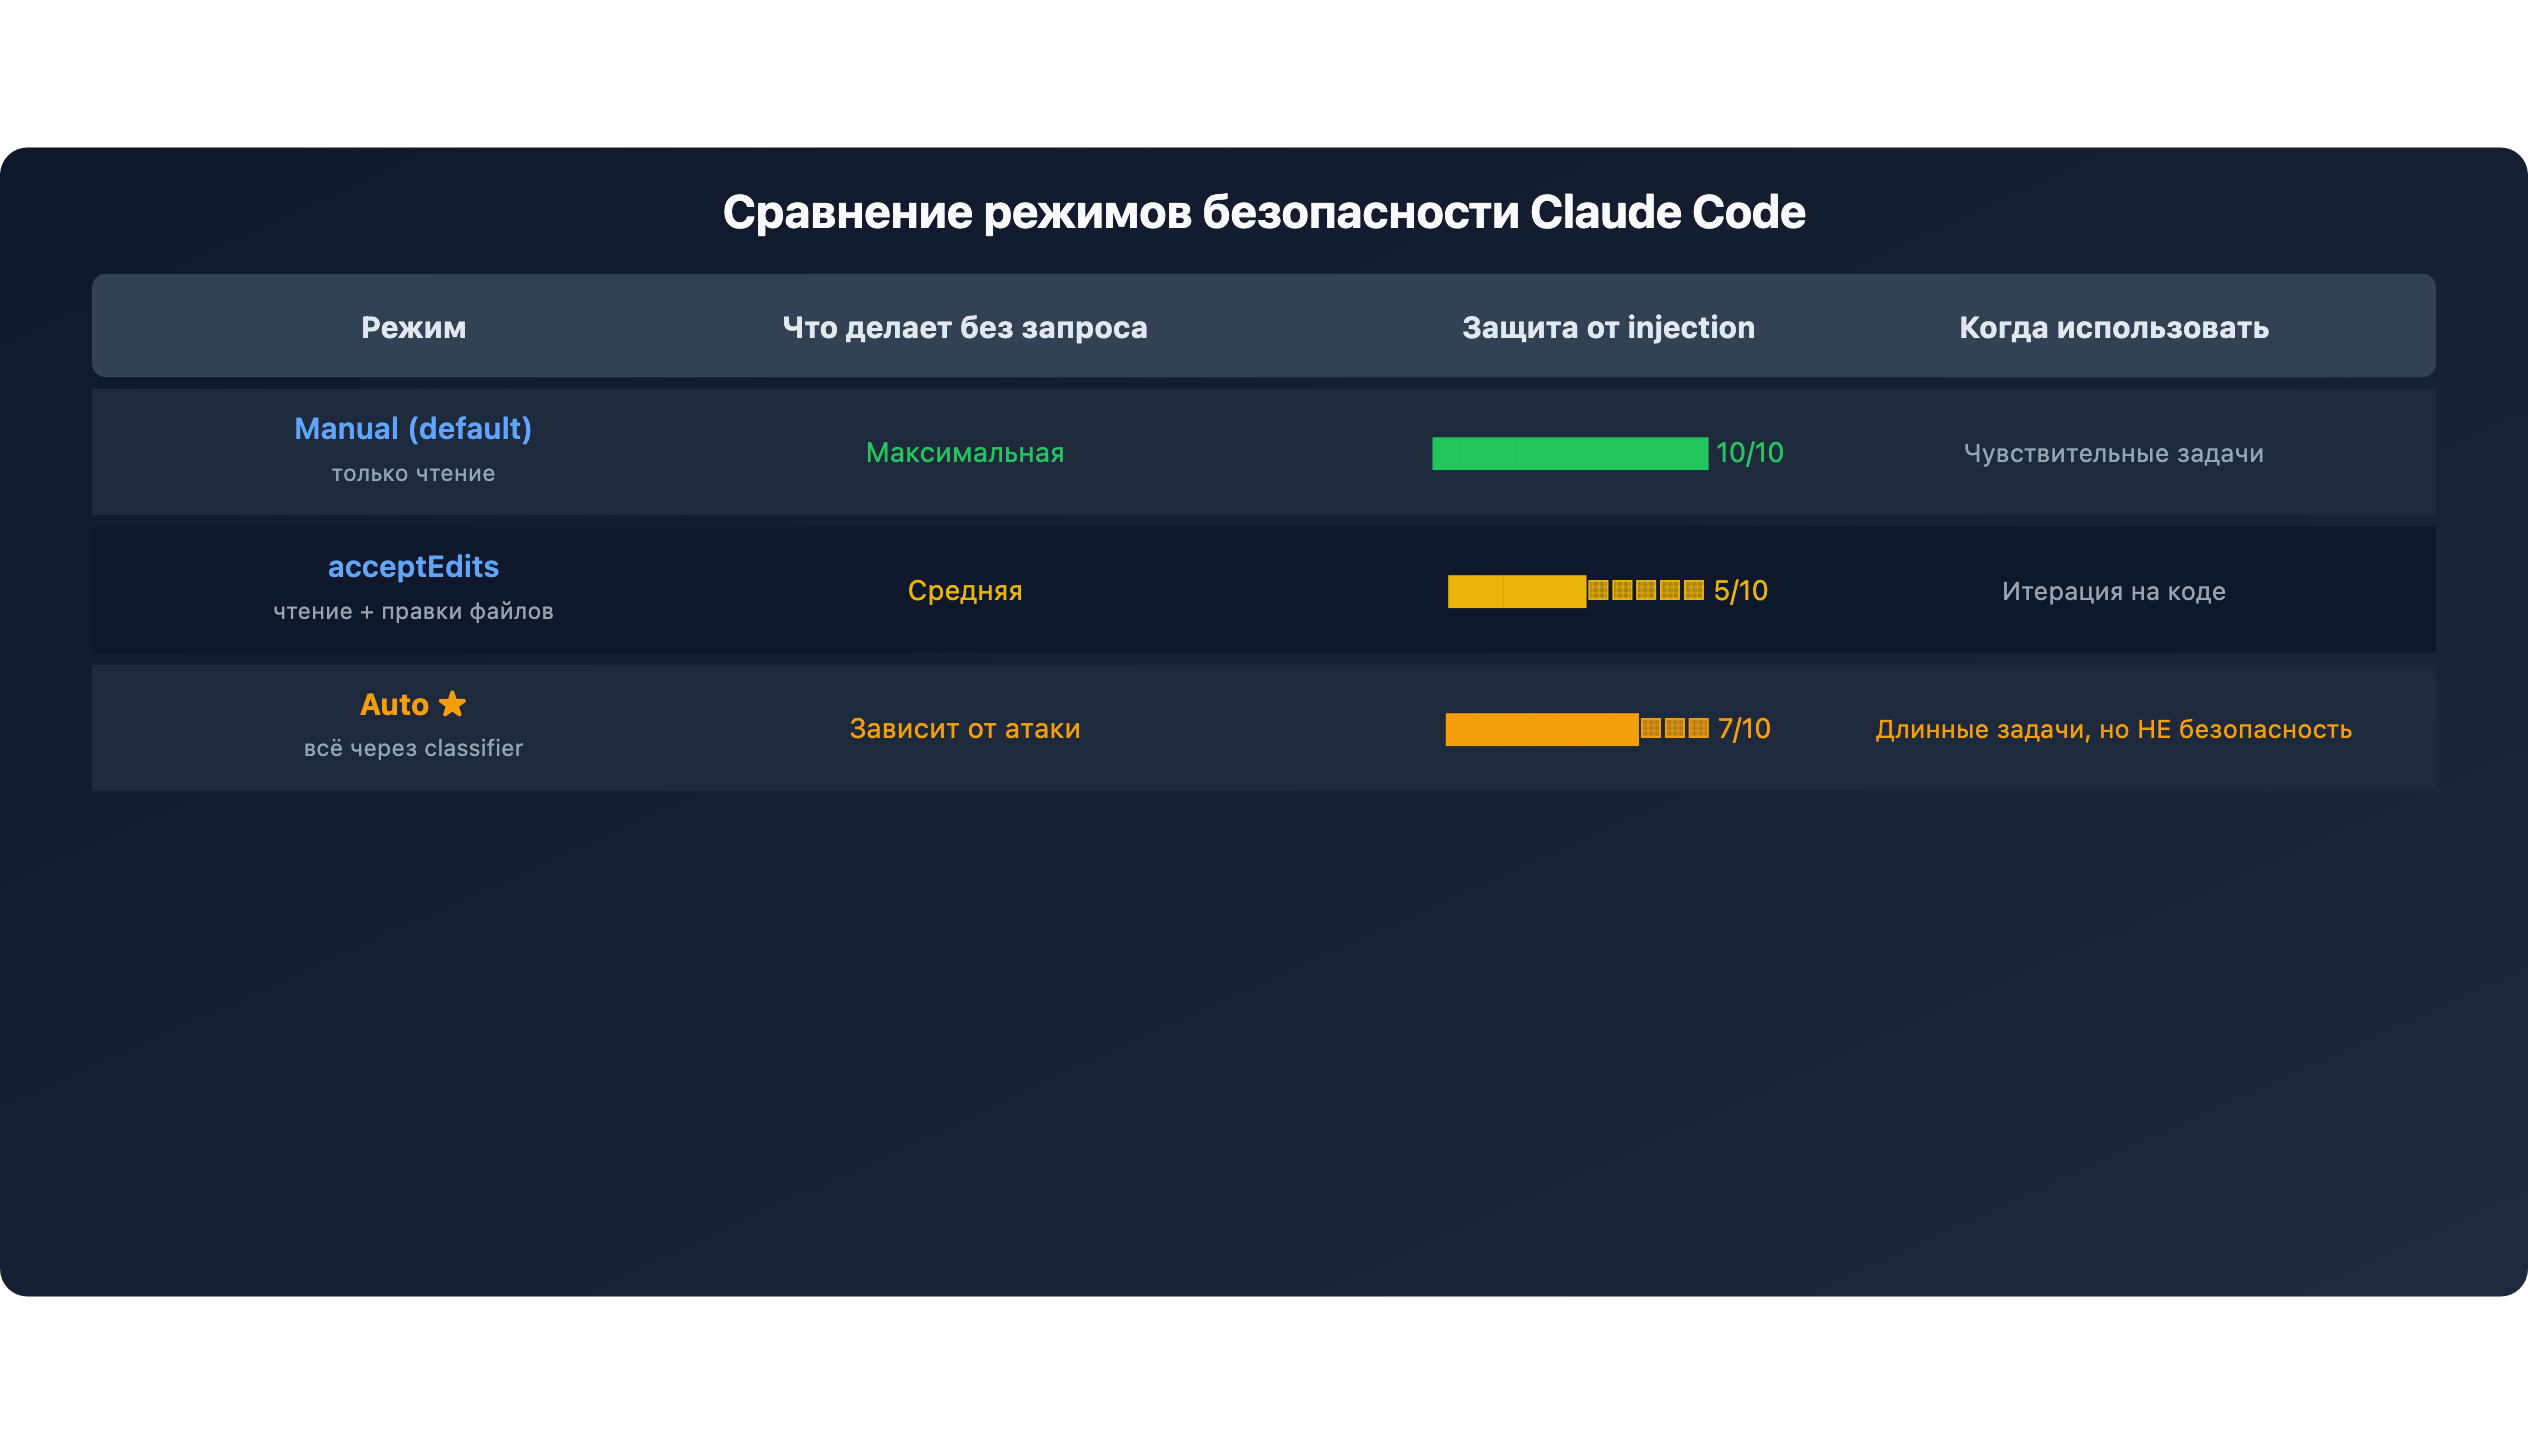The height and width of the screenshot is (1442, 2528).
Task: Click the "Защита от injection" column header
Action: tap(1608, 327)
